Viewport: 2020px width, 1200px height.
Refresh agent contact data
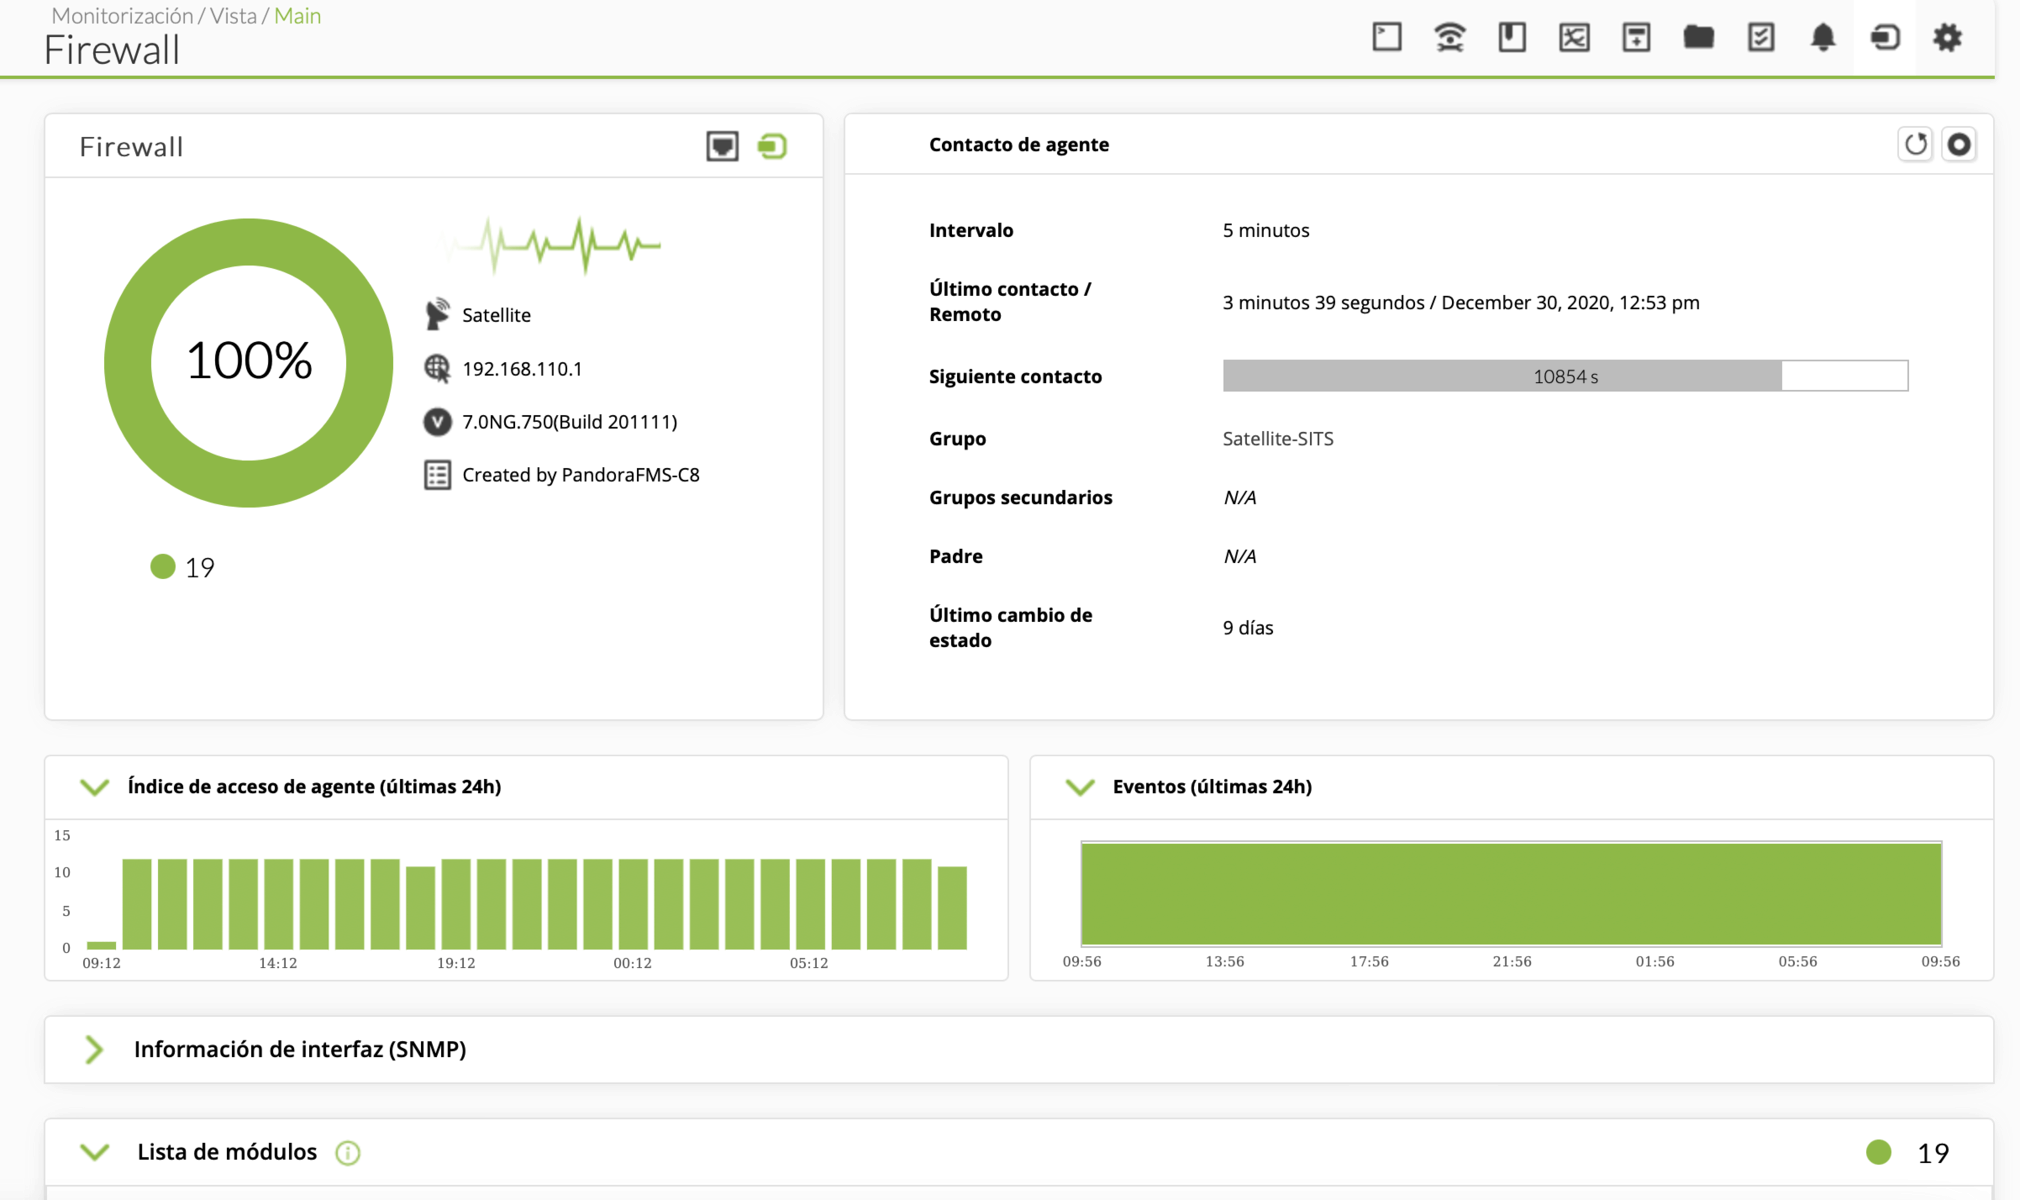(1915, 144)
